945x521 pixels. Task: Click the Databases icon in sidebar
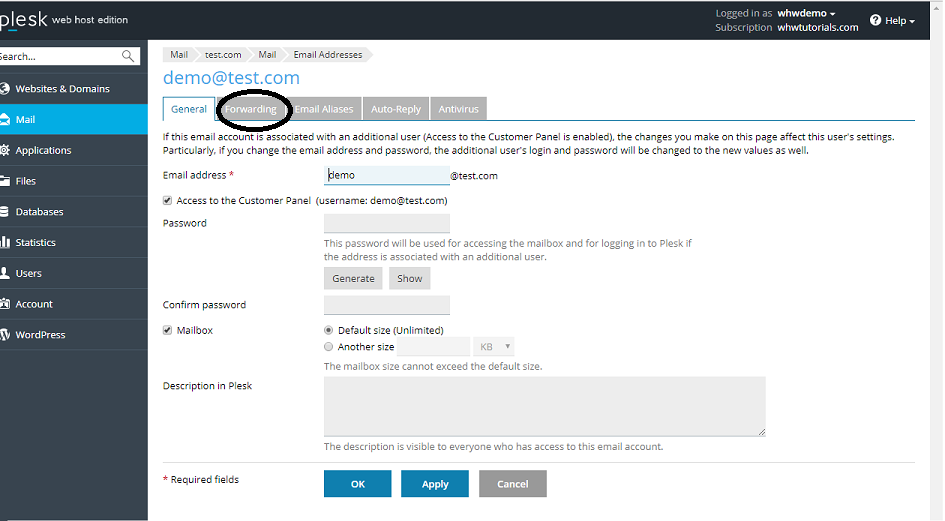5,212
